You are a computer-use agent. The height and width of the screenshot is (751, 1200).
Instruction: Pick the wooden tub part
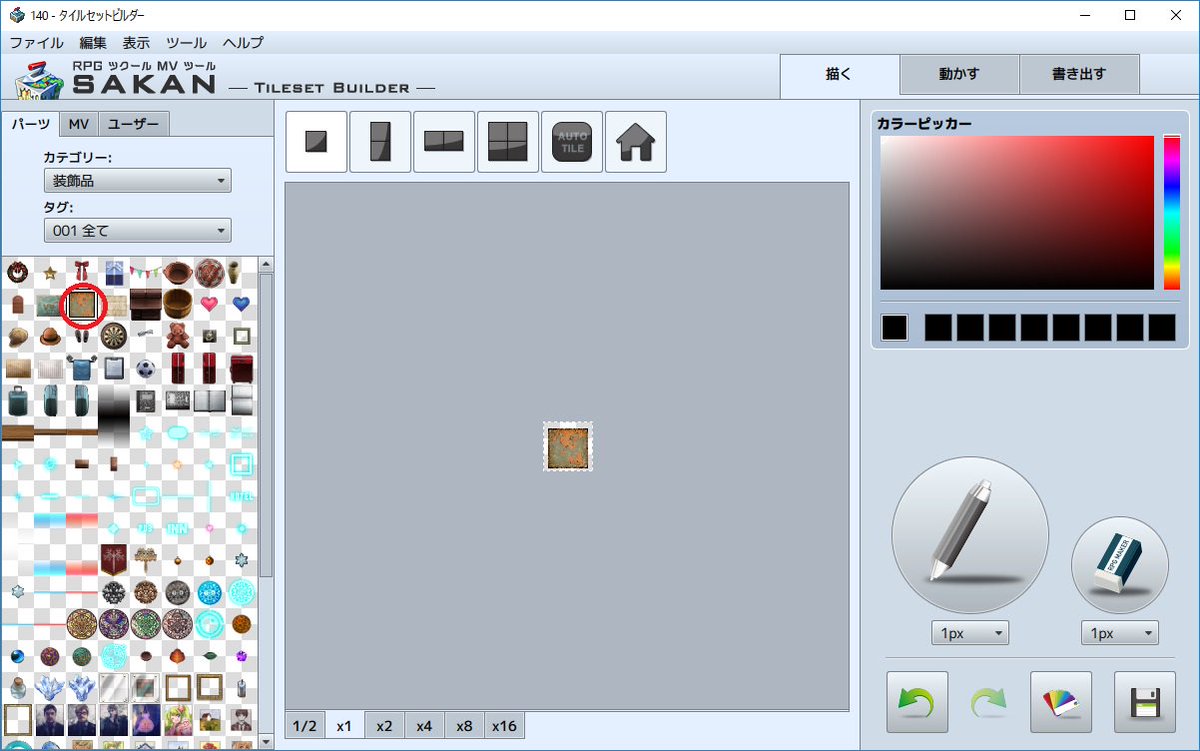178,303
